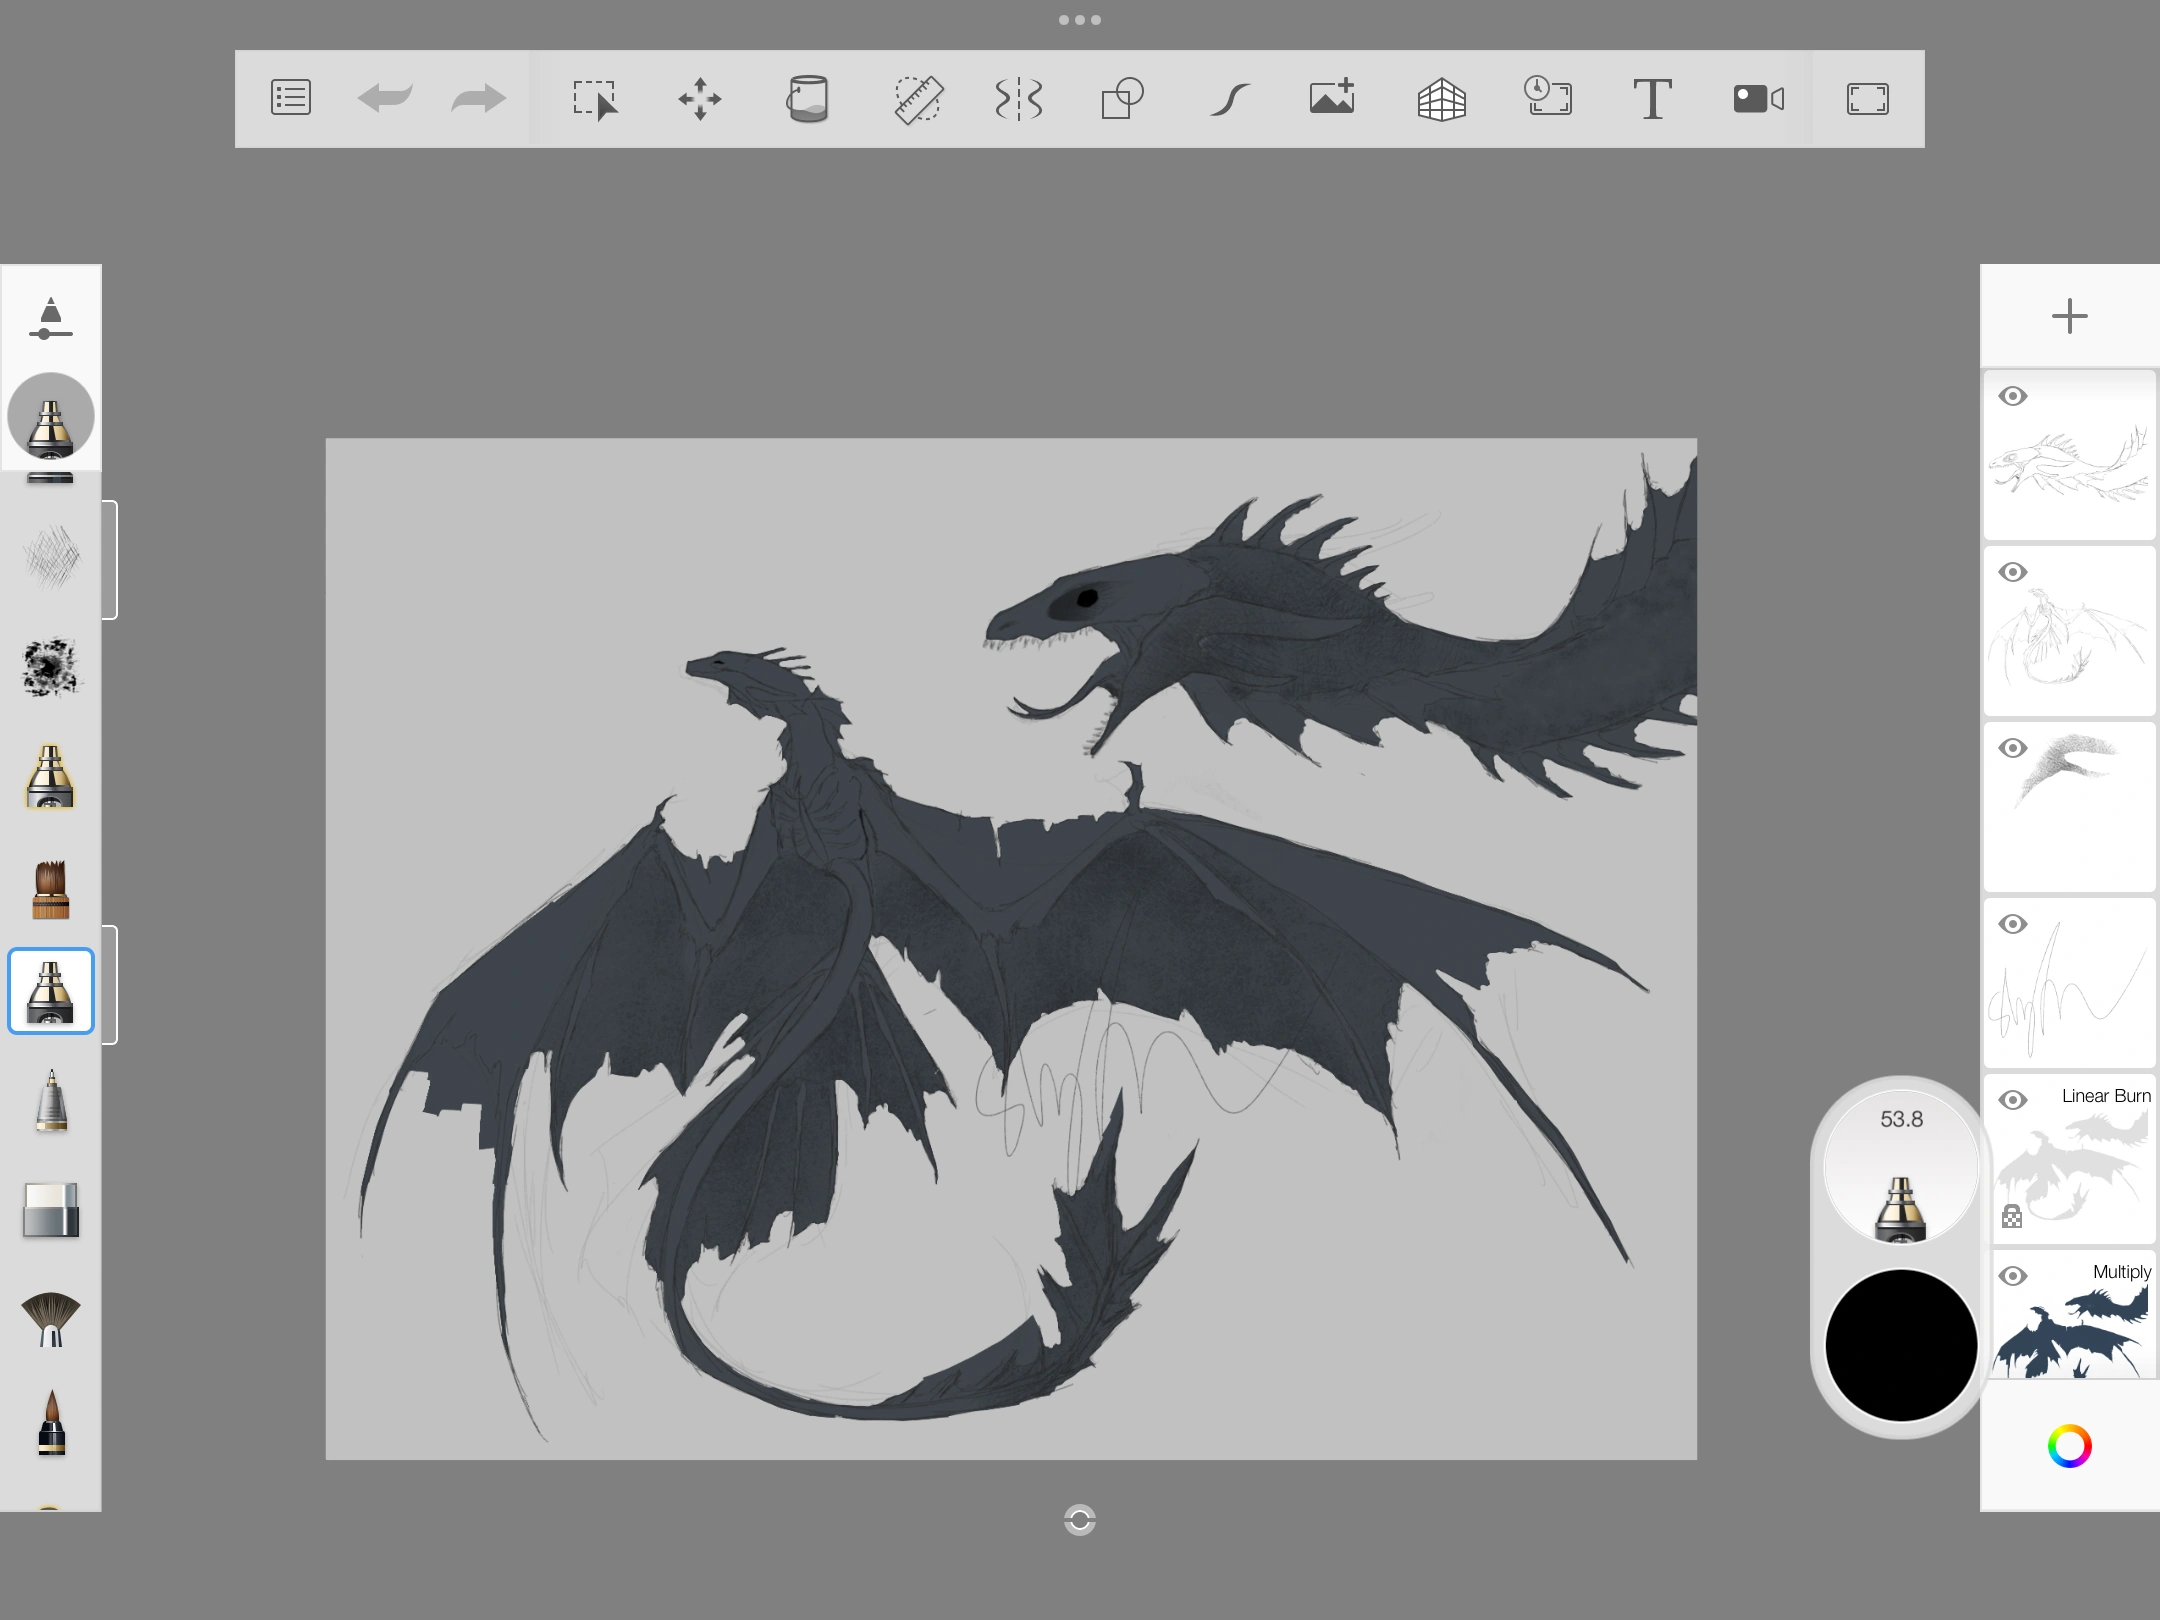Enter full screen mode

(x=1867, y=99)
